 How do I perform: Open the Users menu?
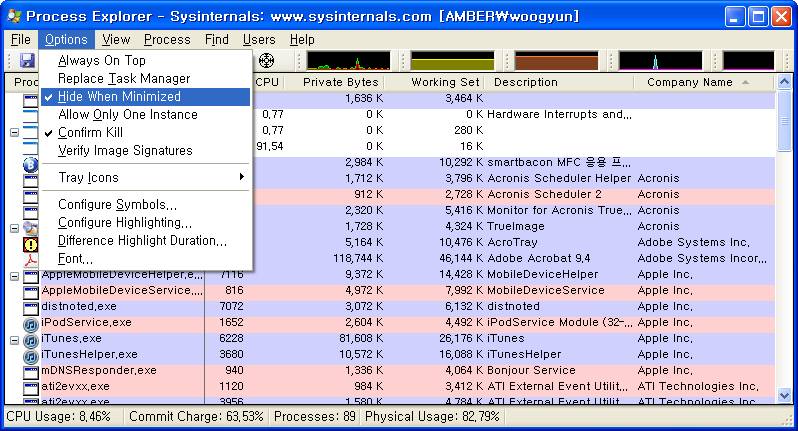(x=259, y=40)
